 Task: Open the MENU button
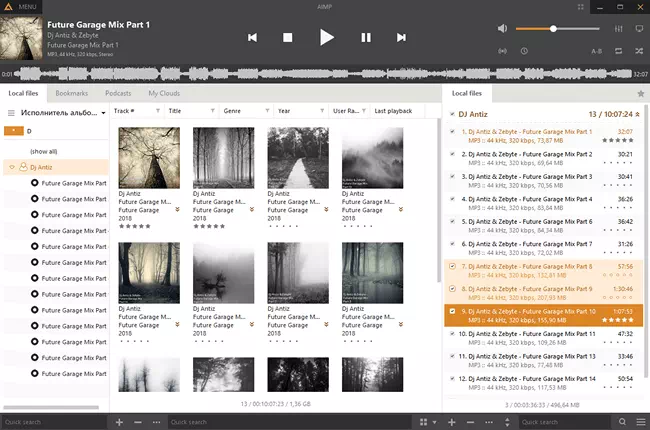[x=21, y=7]
